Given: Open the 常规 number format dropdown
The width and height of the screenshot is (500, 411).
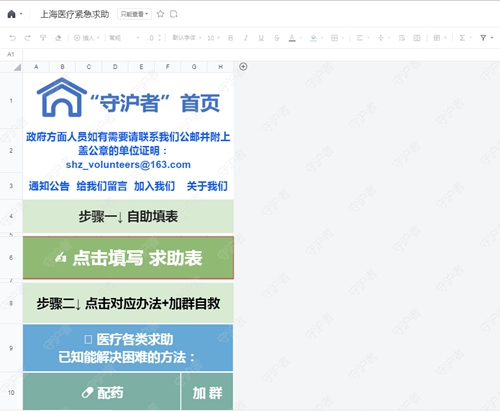Looking at the screenshot, I should (124, 38).
